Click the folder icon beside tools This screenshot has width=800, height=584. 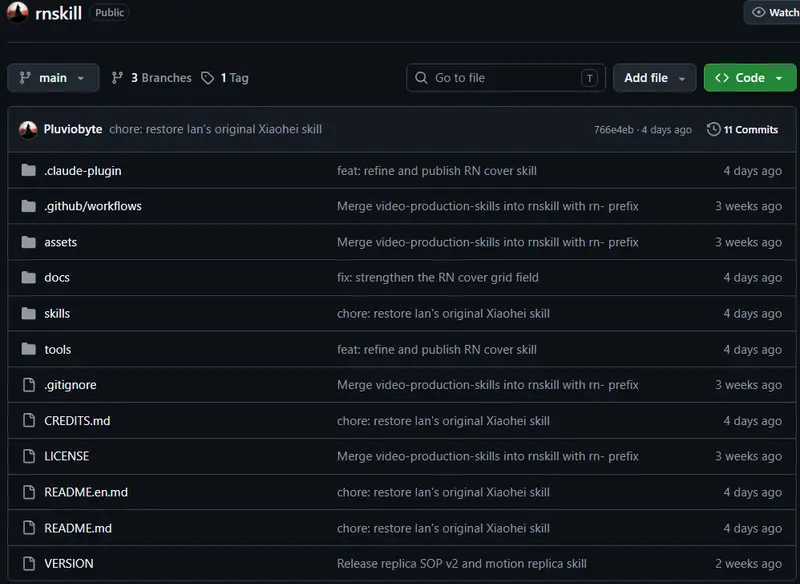pos(29,349)
